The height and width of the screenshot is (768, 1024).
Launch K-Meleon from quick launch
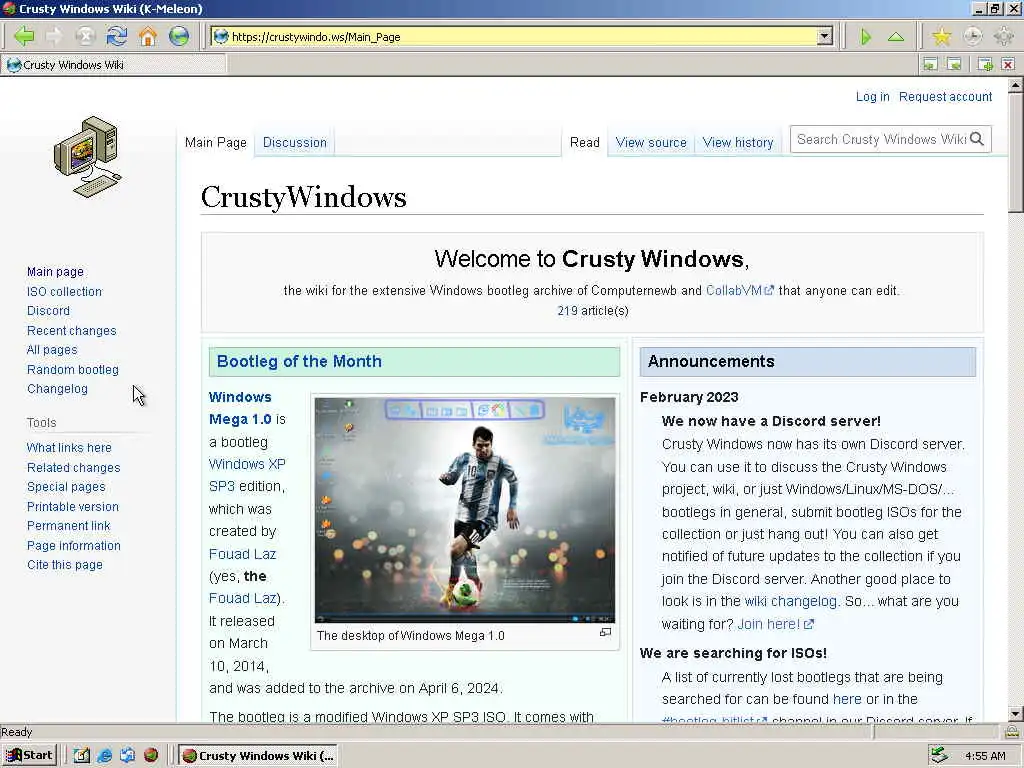pos(151,756)
